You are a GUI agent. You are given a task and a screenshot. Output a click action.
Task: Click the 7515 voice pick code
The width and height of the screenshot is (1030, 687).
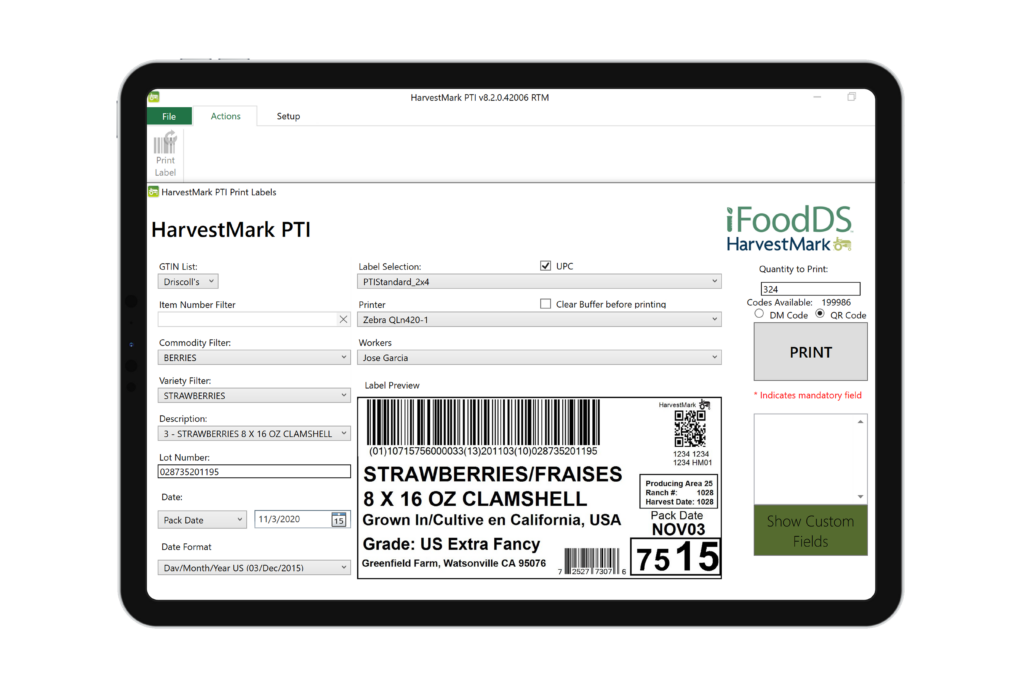tap(676, 558)
